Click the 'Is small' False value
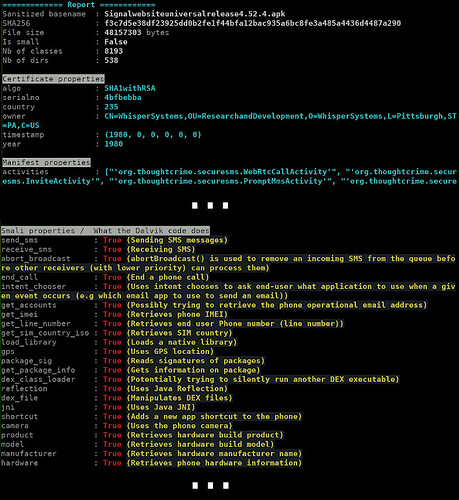459x500 pixels. point(116,42)
